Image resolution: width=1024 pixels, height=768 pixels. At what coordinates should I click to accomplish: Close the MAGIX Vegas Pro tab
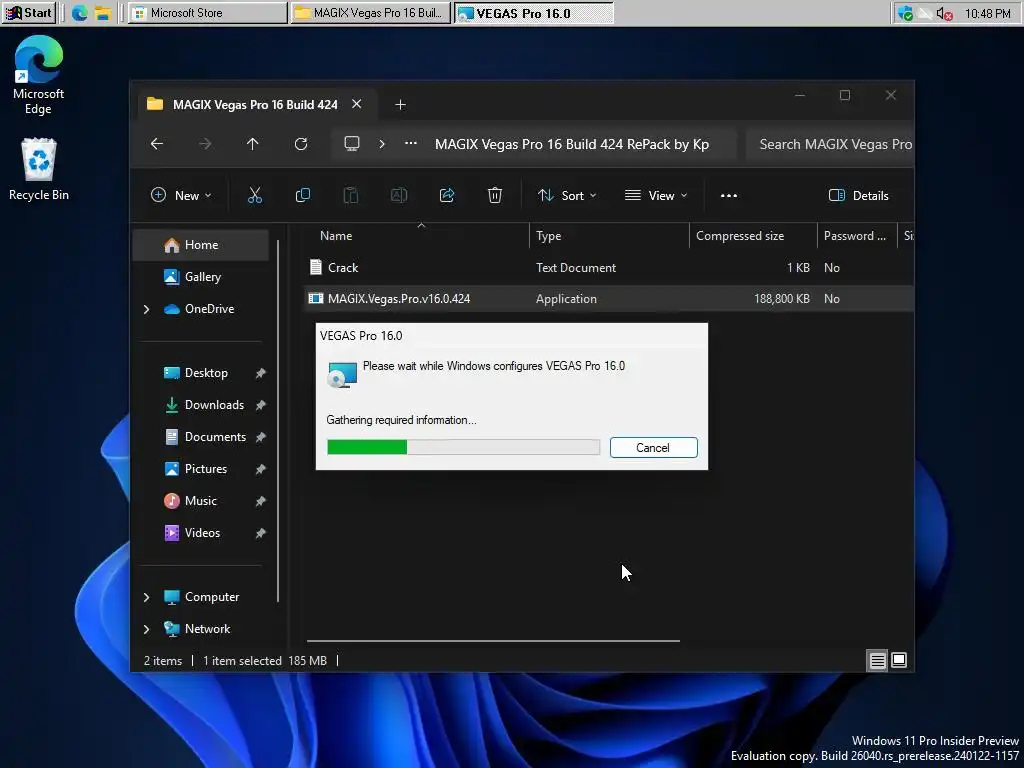pos(357,104)
